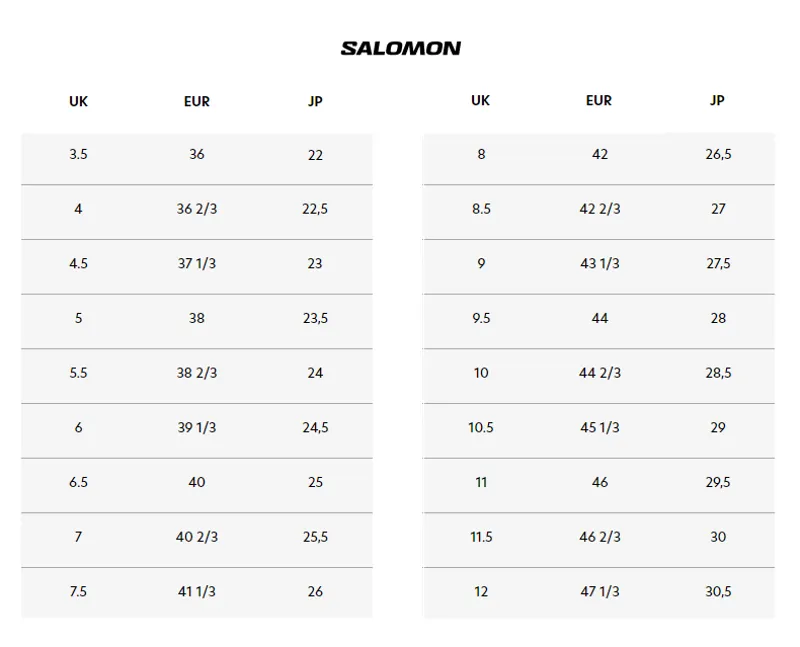Click the Salomon logo
Screen dimensions: 800x647
coord(401,48)
